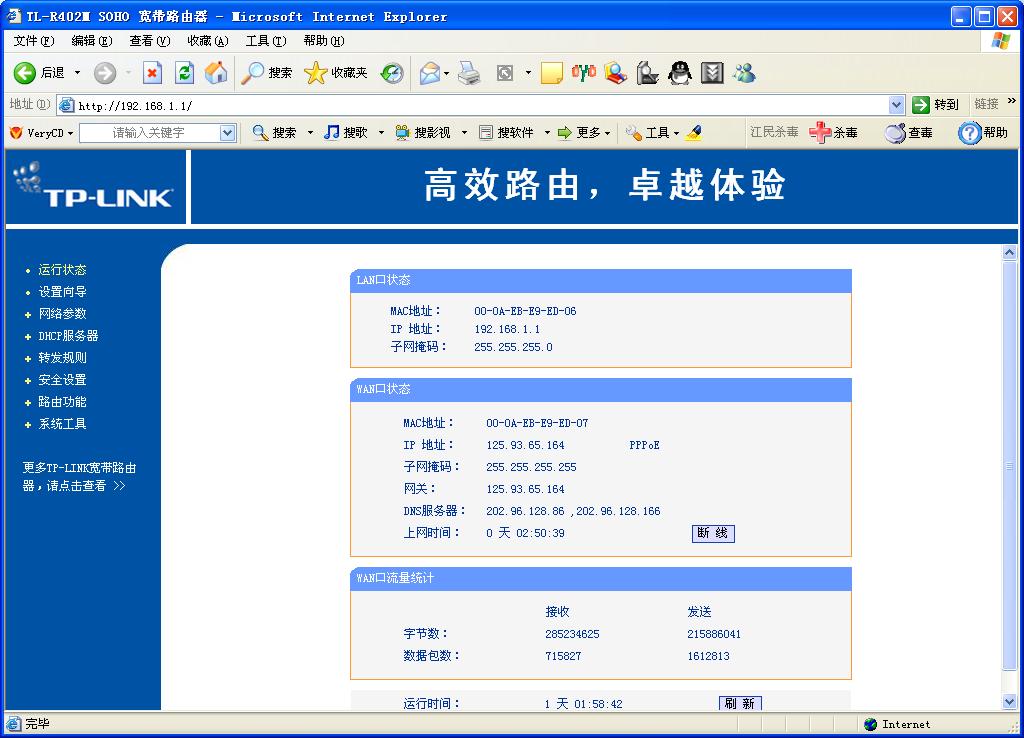Click the Refresh page icon in the toolbar

[x=184, y=73]
